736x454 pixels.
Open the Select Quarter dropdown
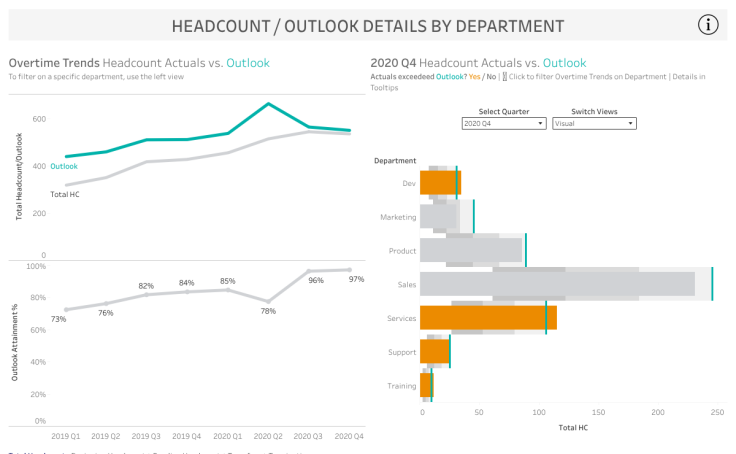pos(503,124)
